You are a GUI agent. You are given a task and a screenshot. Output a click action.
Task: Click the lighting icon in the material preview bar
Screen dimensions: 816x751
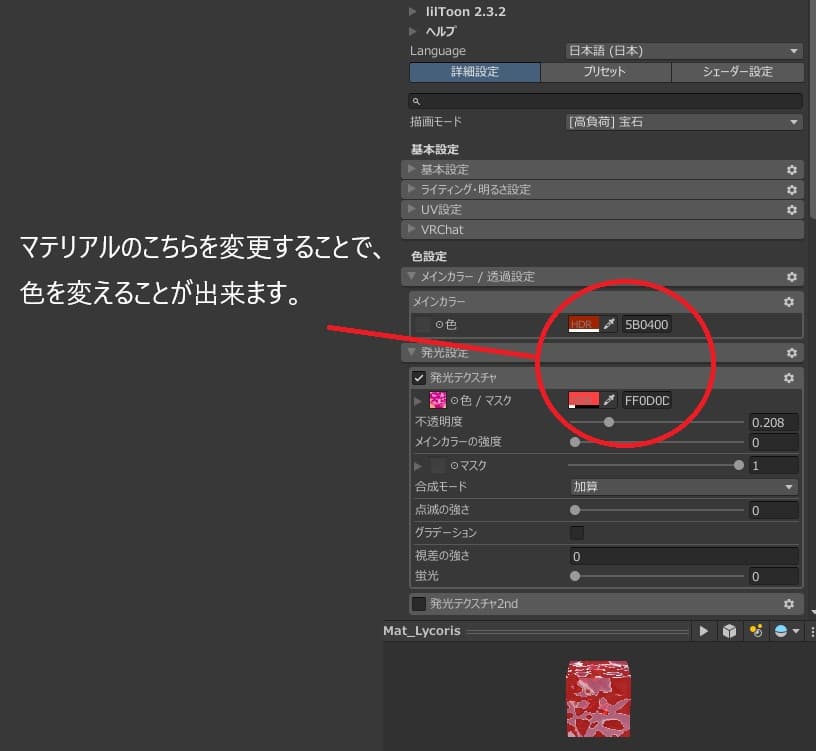point(756,631)
